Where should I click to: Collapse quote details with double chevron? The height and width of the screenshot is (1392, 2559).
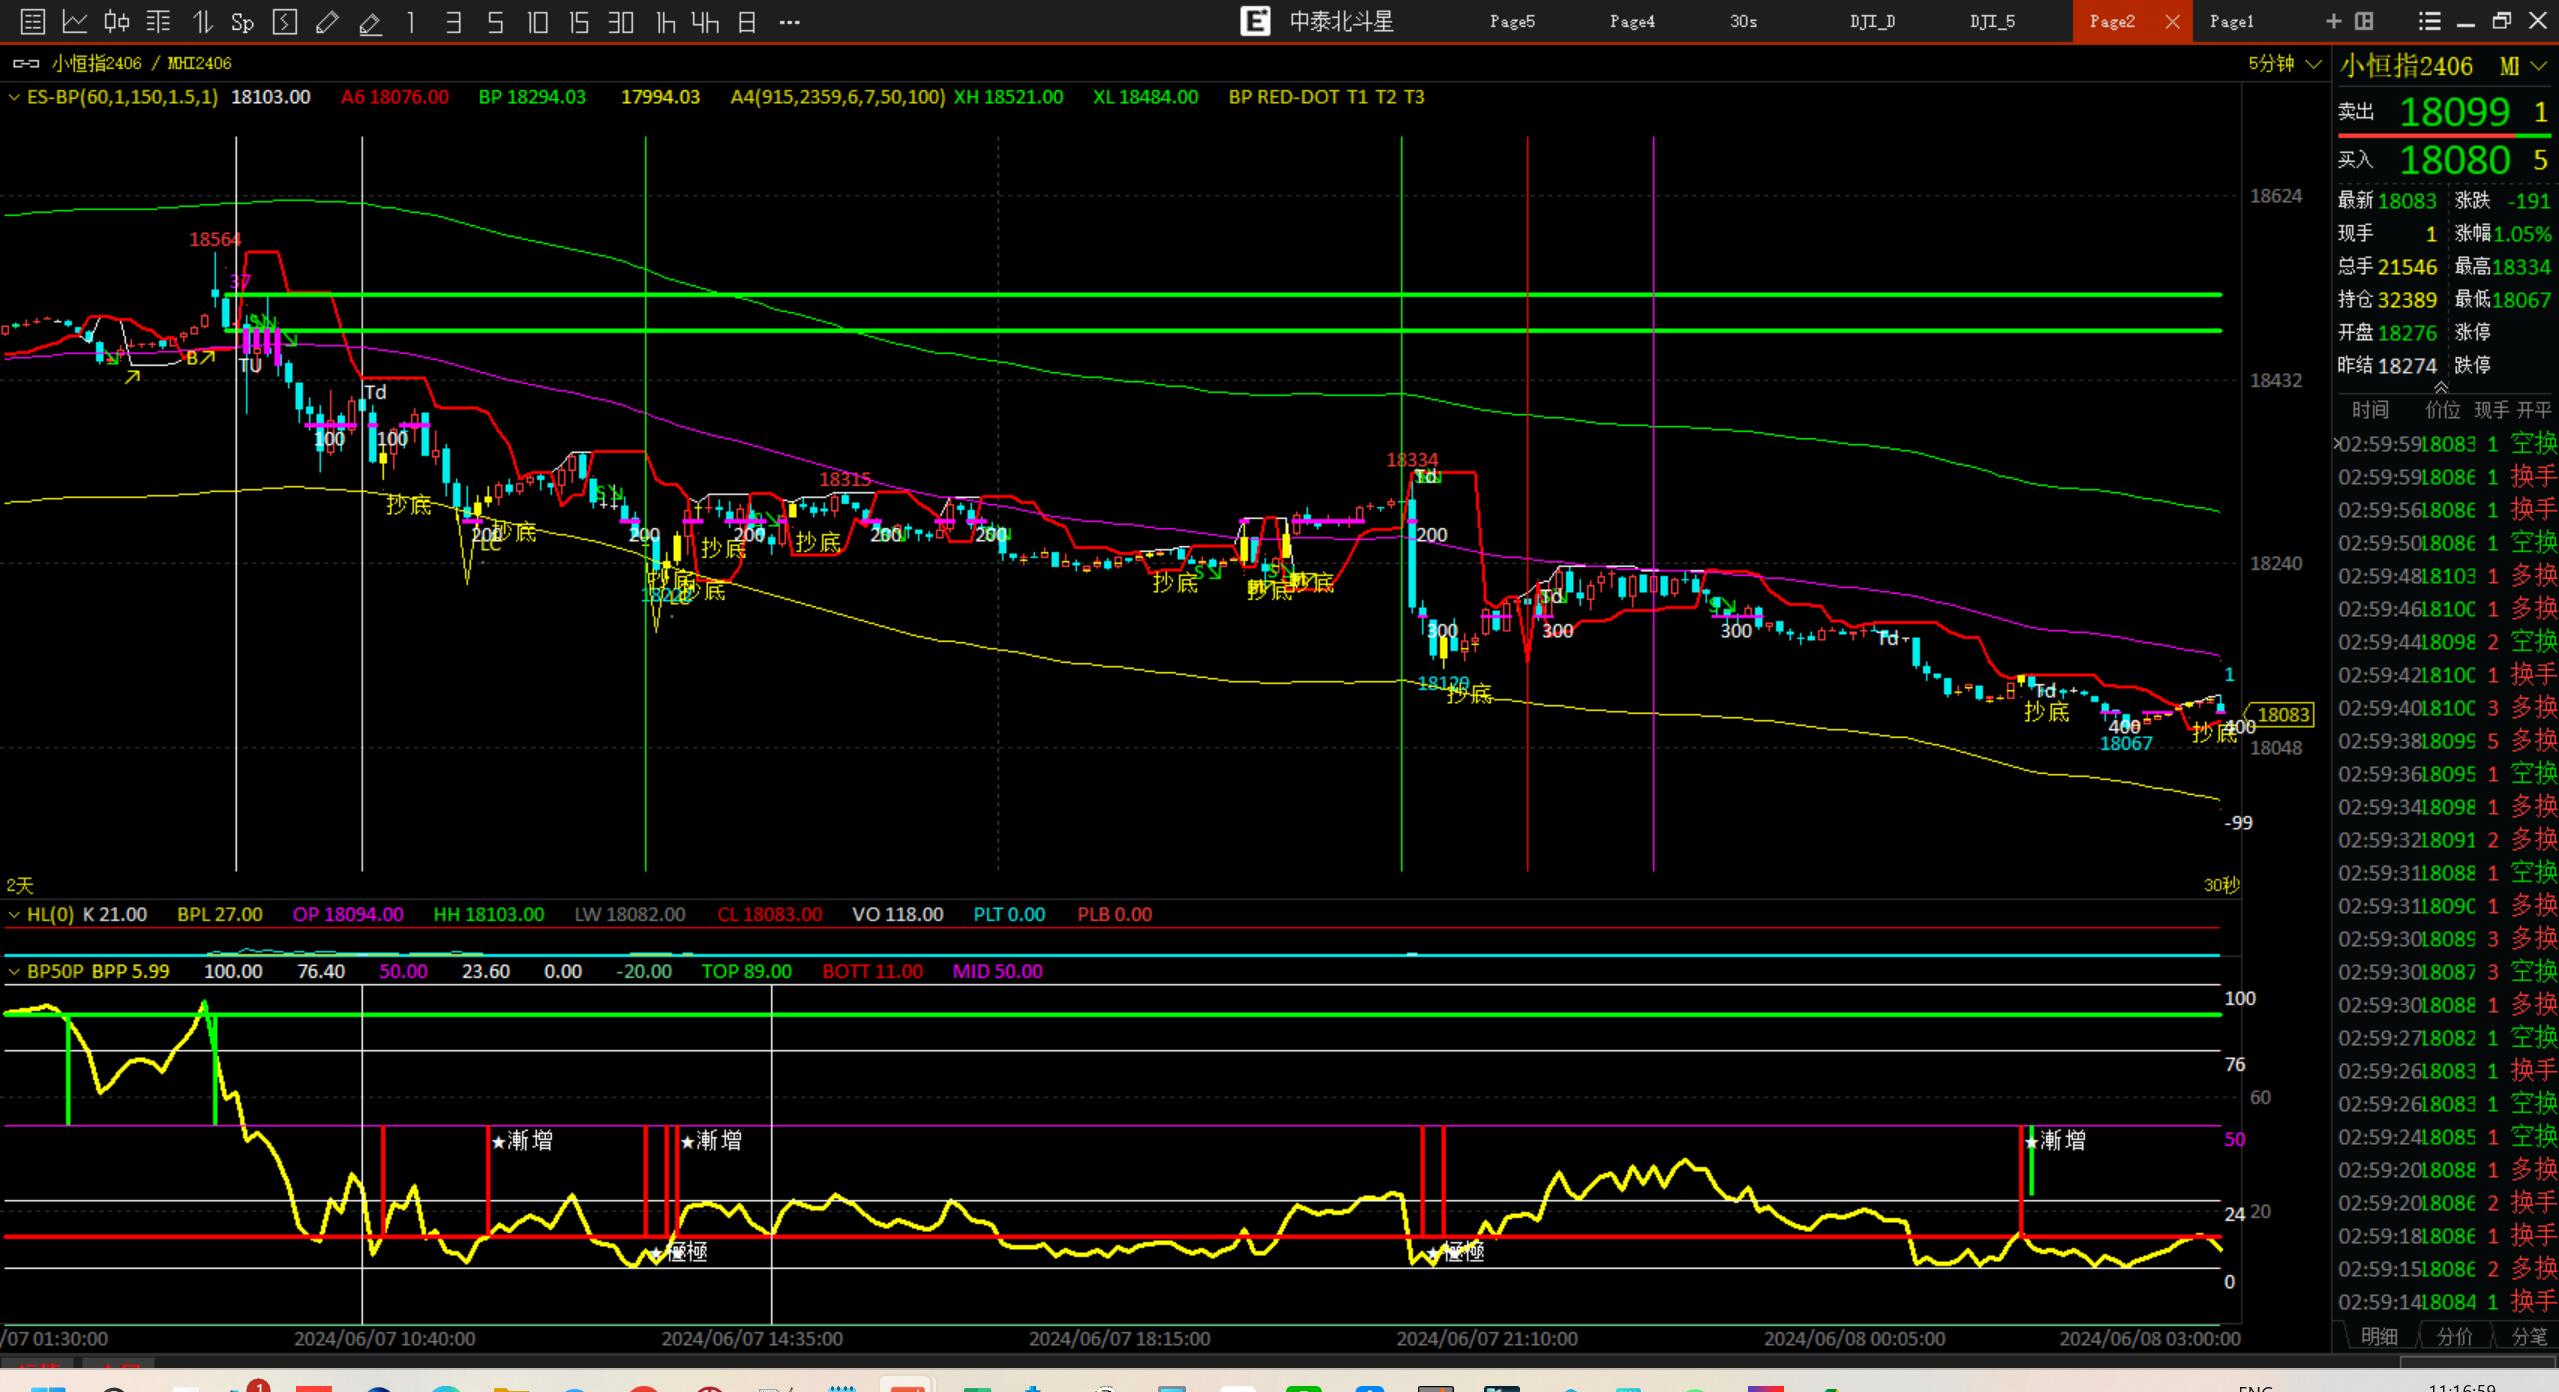coord(2441,387)
